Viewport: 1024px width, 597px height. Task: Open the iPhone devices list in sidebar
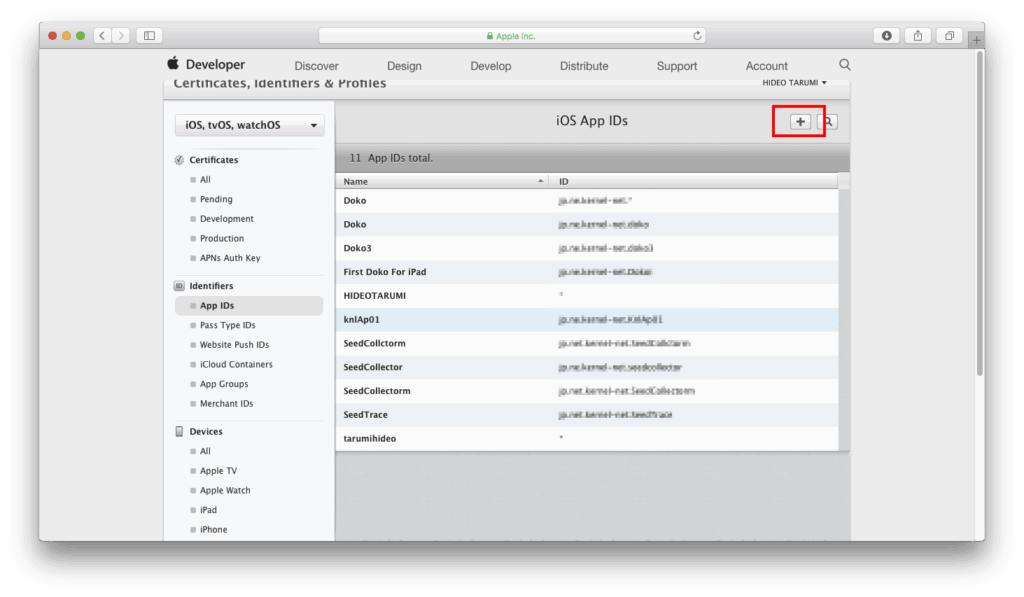click(213, 530)
